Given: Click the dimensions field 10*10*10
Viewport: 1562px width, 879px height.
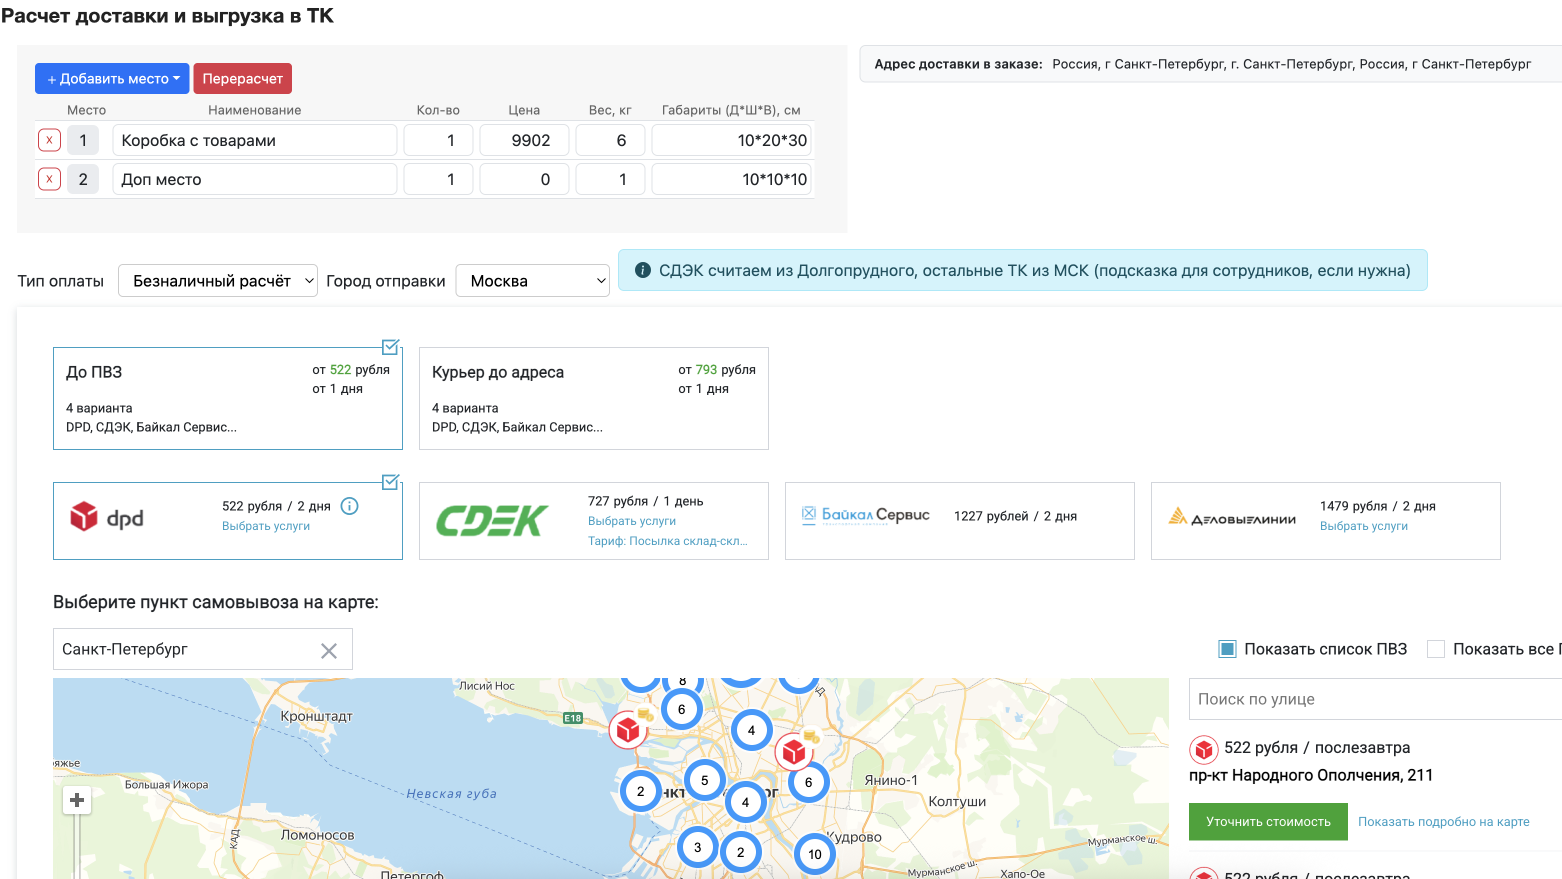Looking at the screenshot, I should coord(732,180).
